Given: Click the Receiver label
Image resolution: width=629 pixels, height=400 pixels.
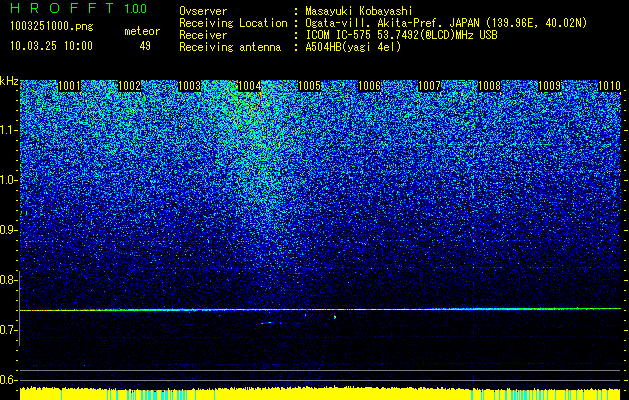Looking at the screenshot, I should point(203,35).
